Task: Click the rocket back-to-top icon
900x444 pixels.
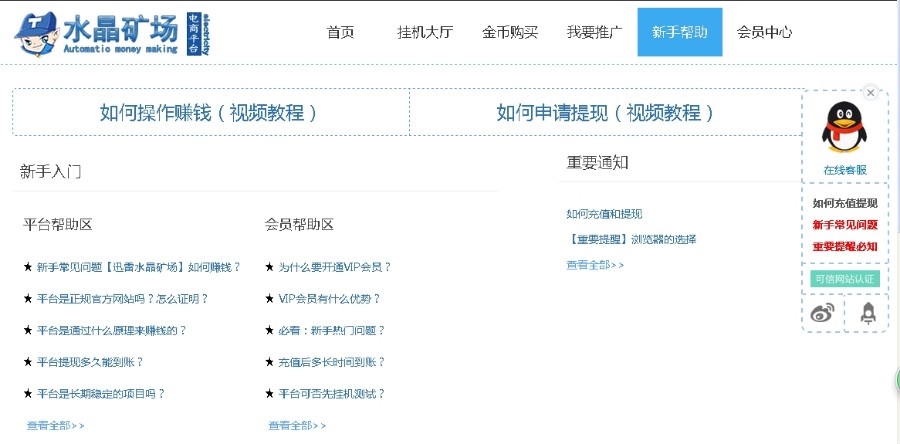Action: tap(868, 313)
